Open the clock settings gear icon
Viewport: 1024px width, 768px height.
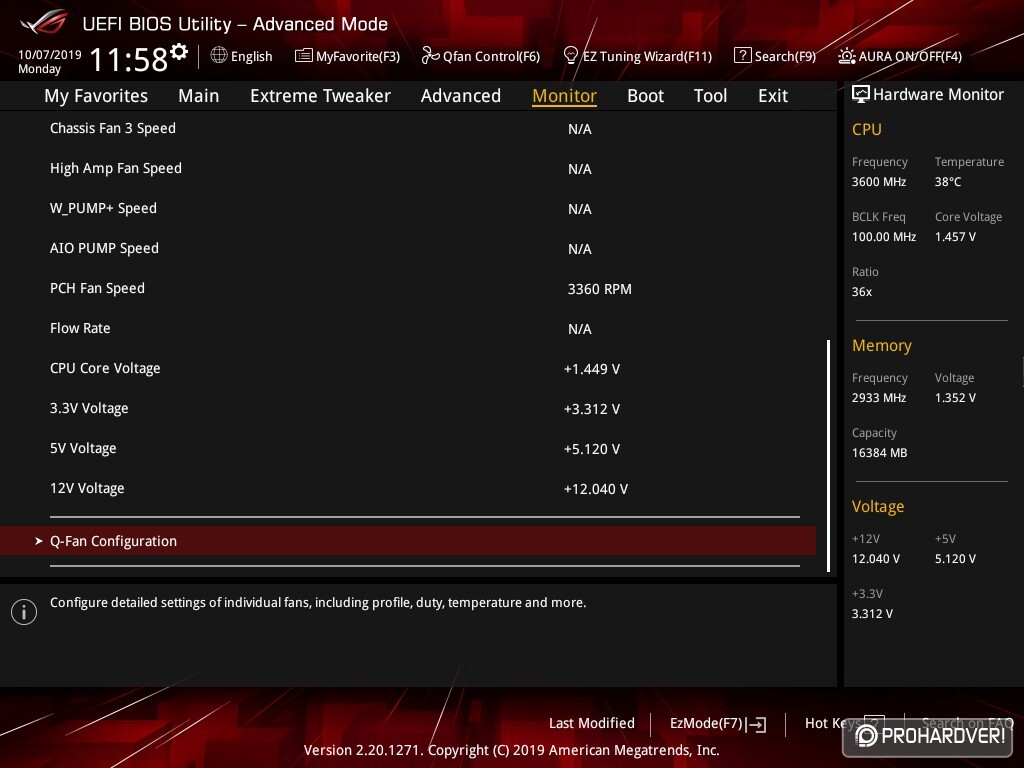[179, 51]
